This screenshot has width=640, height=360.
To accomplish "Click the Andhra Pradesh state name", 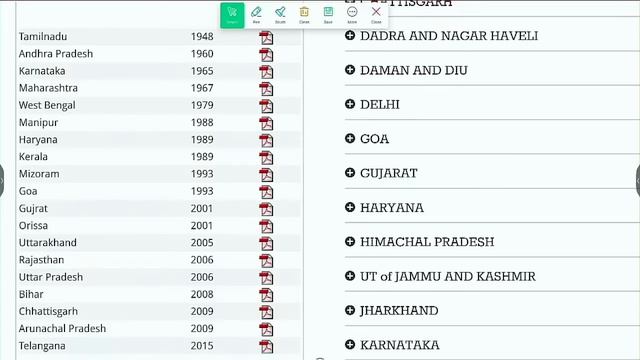I will [x=56, y=53].
